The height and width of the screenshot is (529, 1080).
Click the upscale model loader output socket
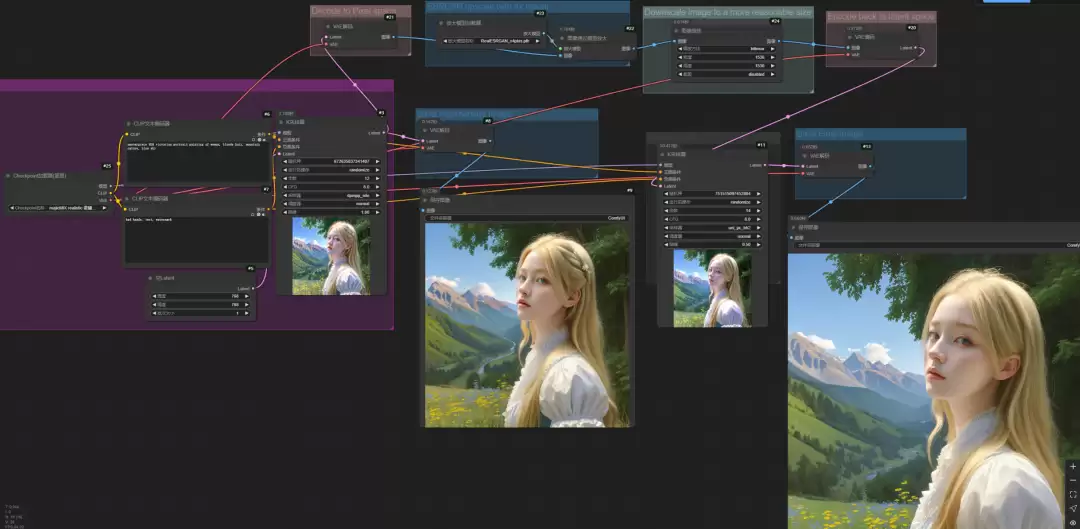(x=542, y=32)
